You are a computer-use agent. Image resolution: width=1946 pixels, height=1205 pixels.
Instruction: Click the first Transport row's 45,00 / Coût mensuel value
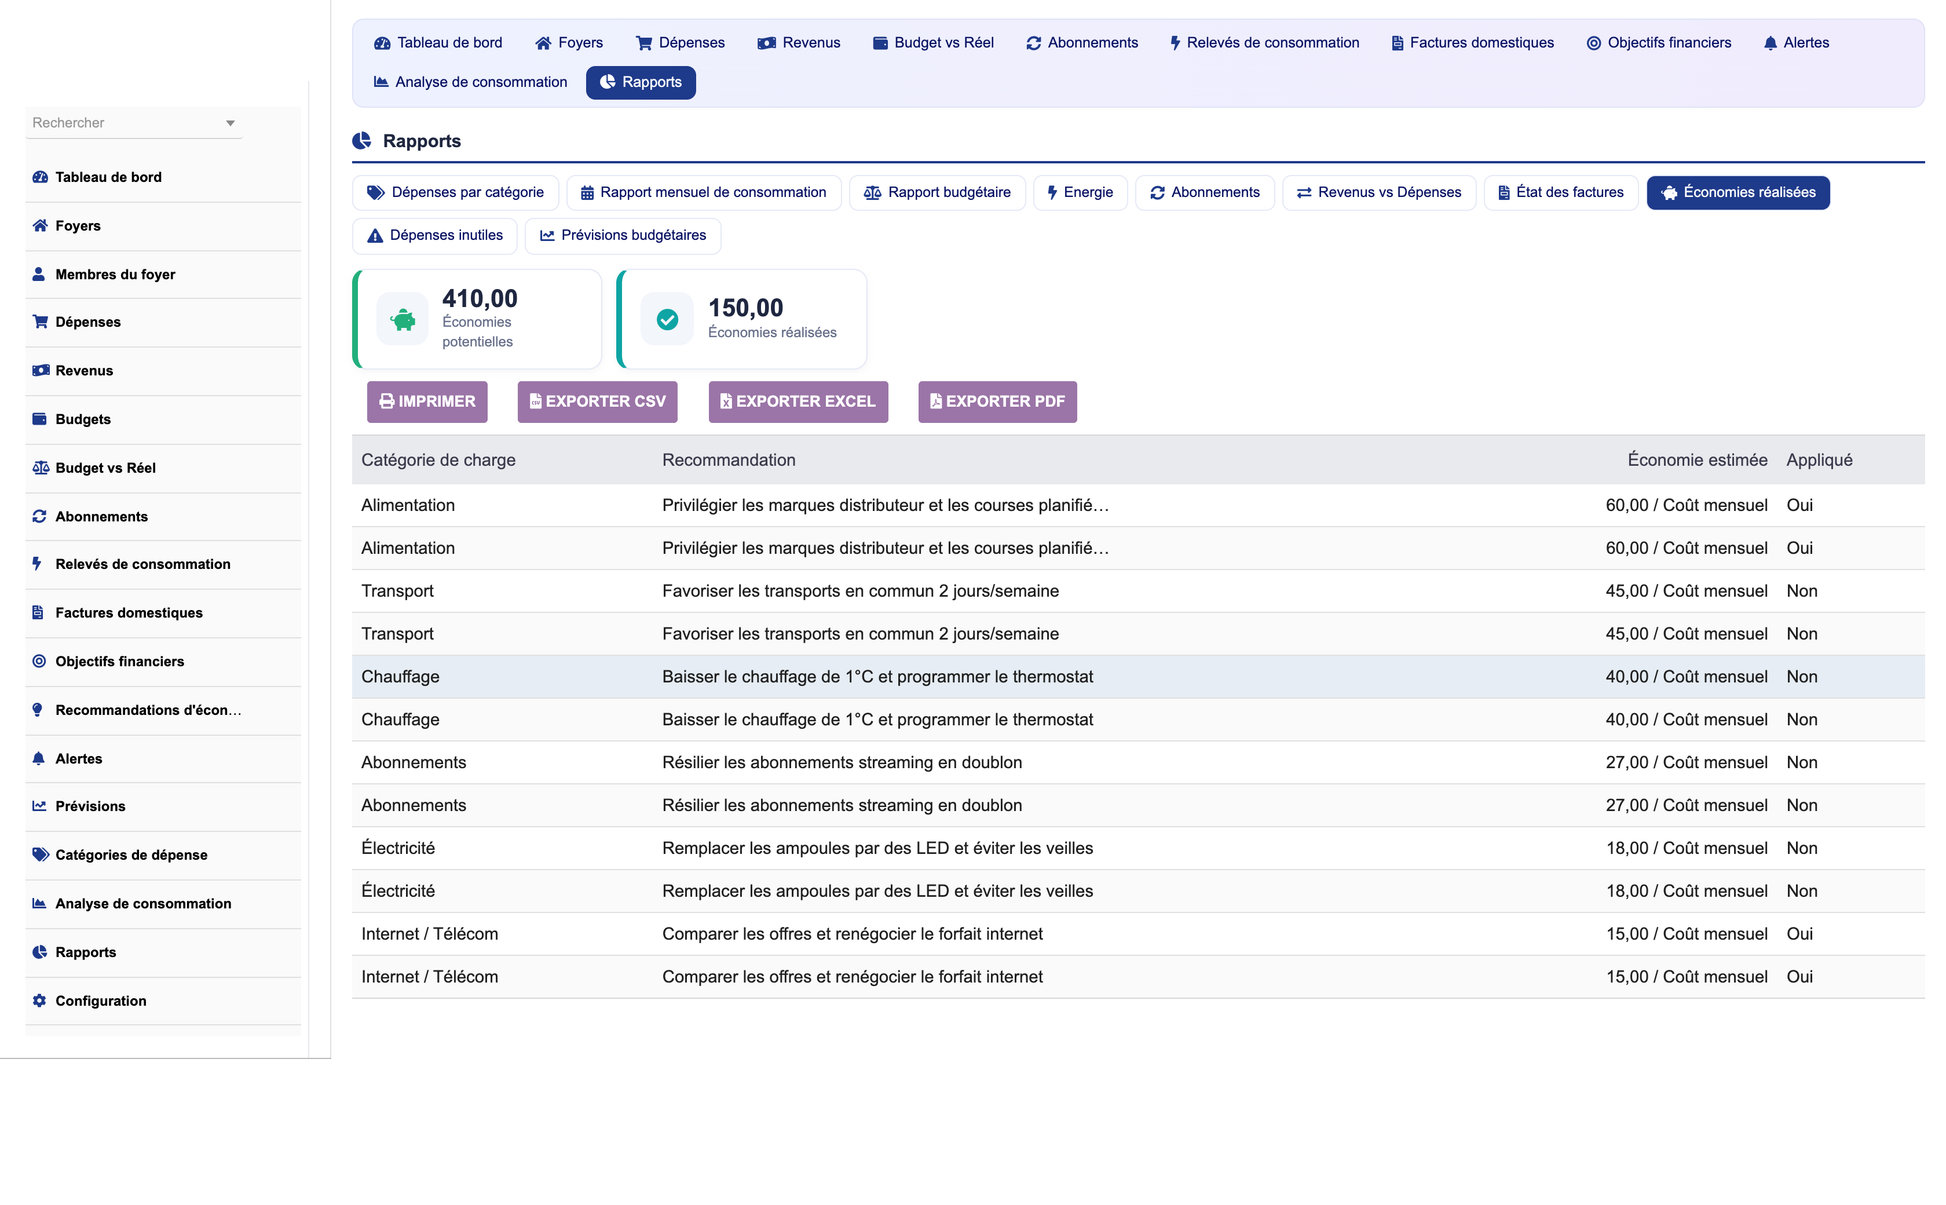(1686, 591)
